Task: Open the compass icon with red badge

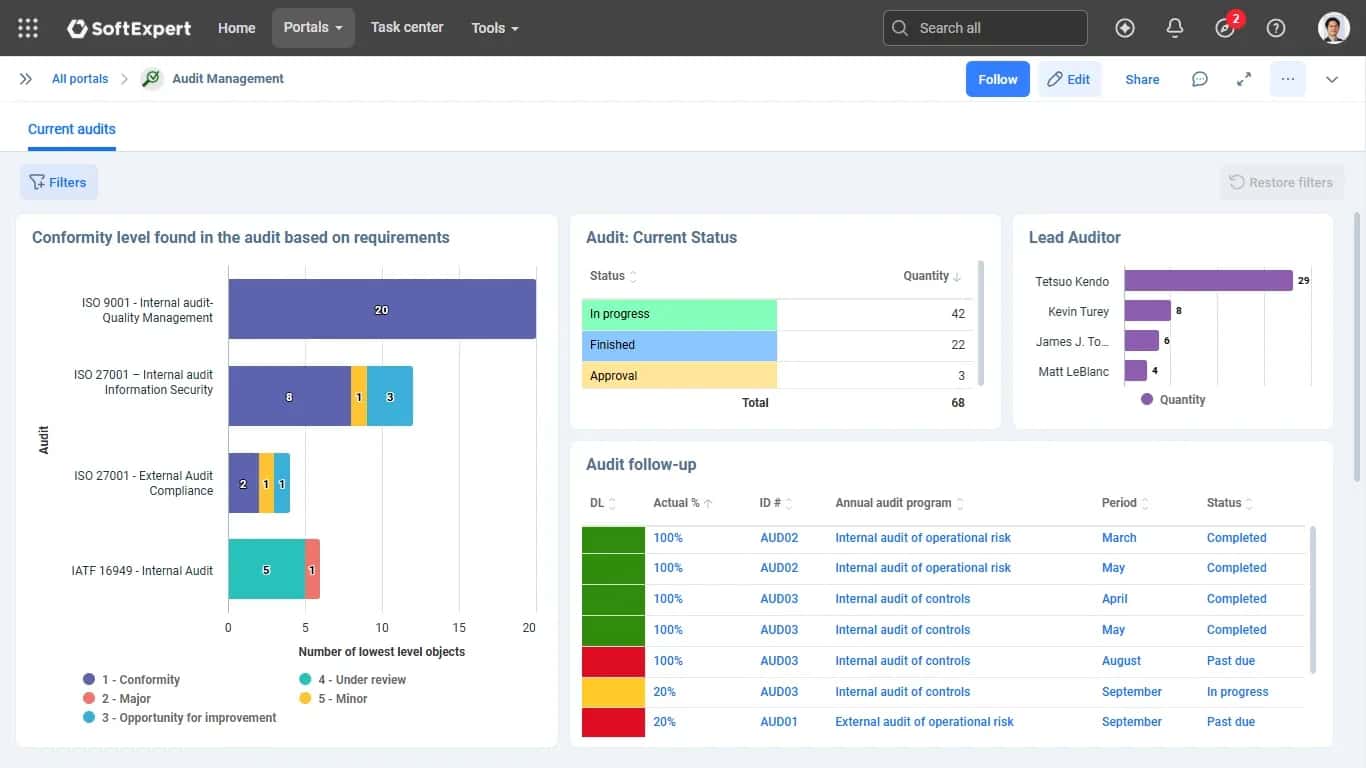Action: (x=1226, y=28)
